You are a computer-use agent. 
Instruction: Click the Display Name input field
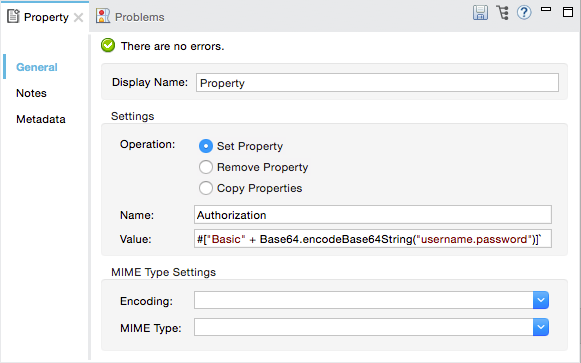[x=377, y=83]
